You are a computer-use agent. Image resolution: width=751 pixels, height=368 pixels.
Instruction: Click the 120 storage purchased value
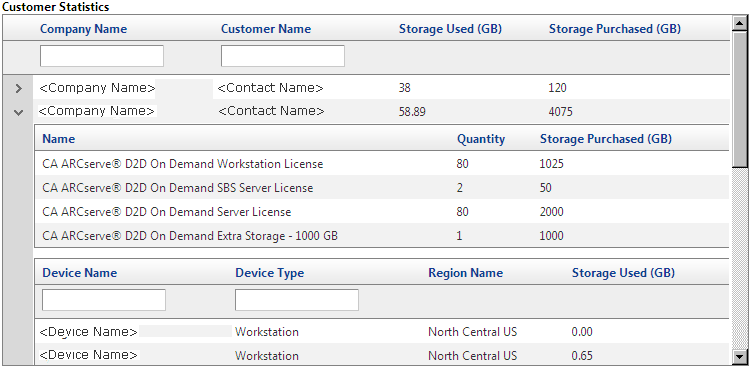[558, 88]
